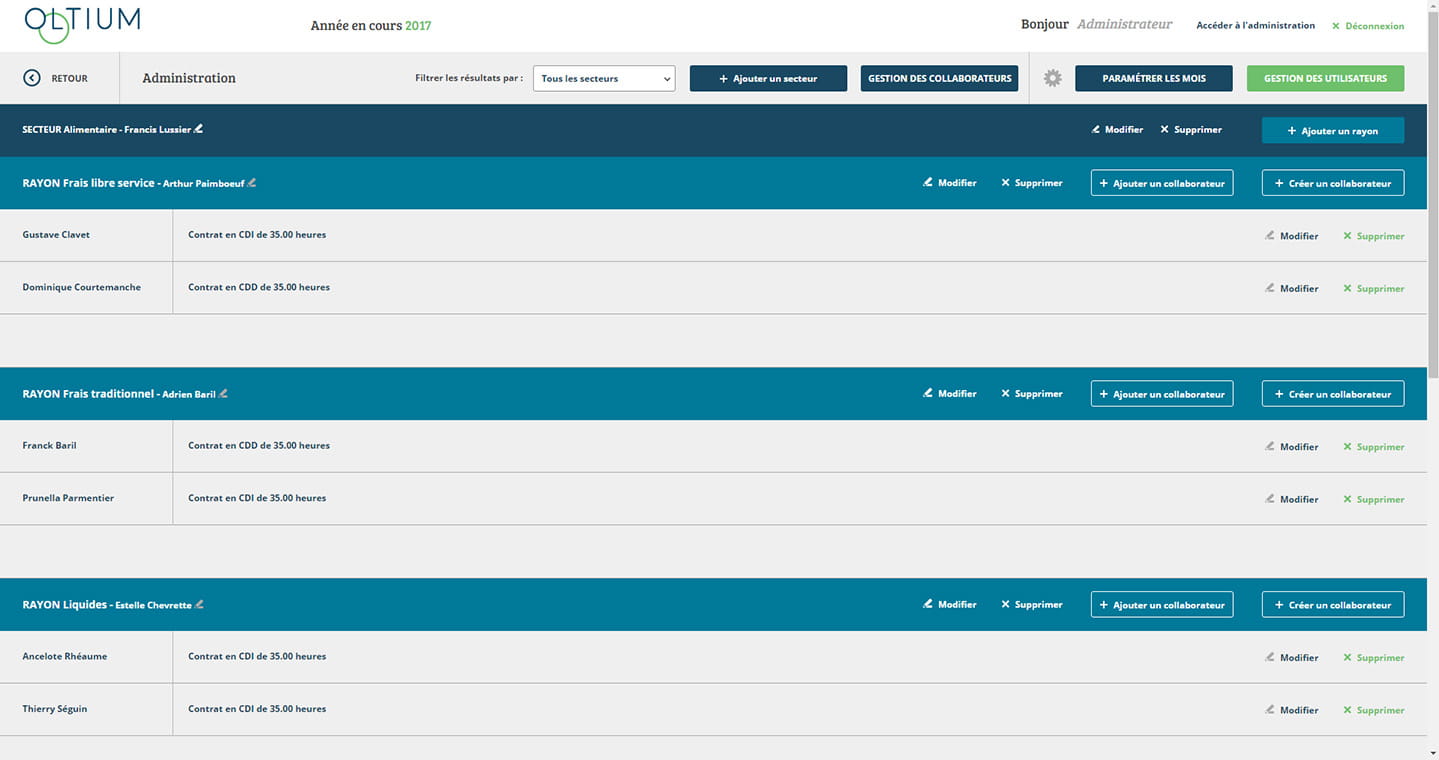Click Accéder à l'administration link
1439x760 pixels.
coord(1255,26)
